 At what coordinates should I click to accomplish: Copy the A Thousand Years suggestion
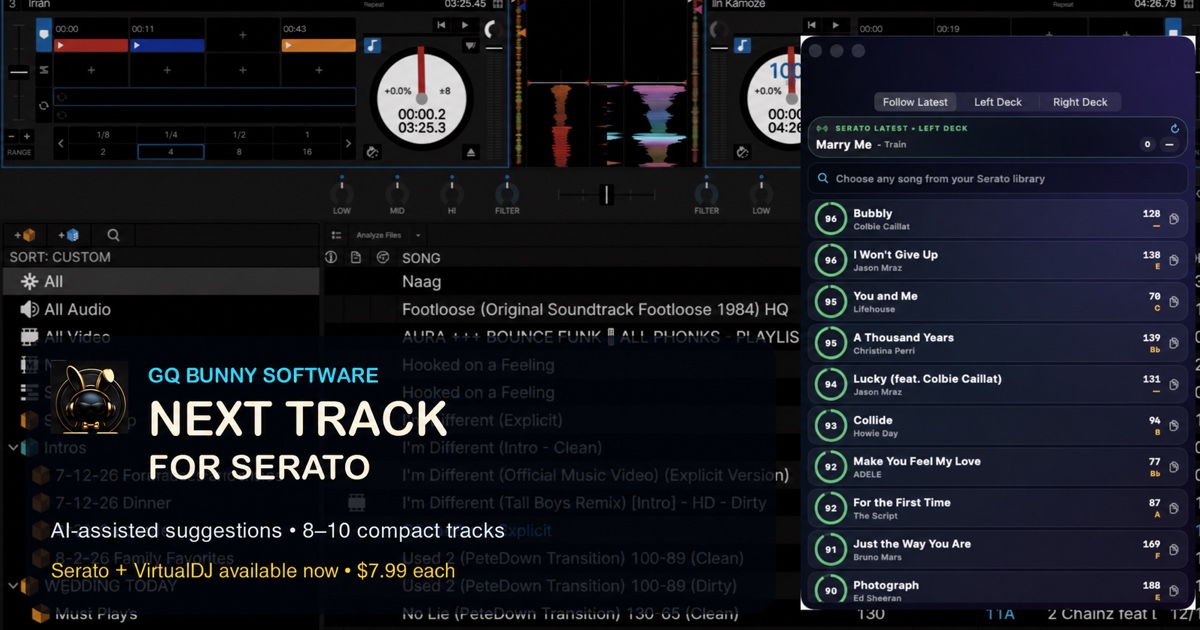[x=1174, y=343]
